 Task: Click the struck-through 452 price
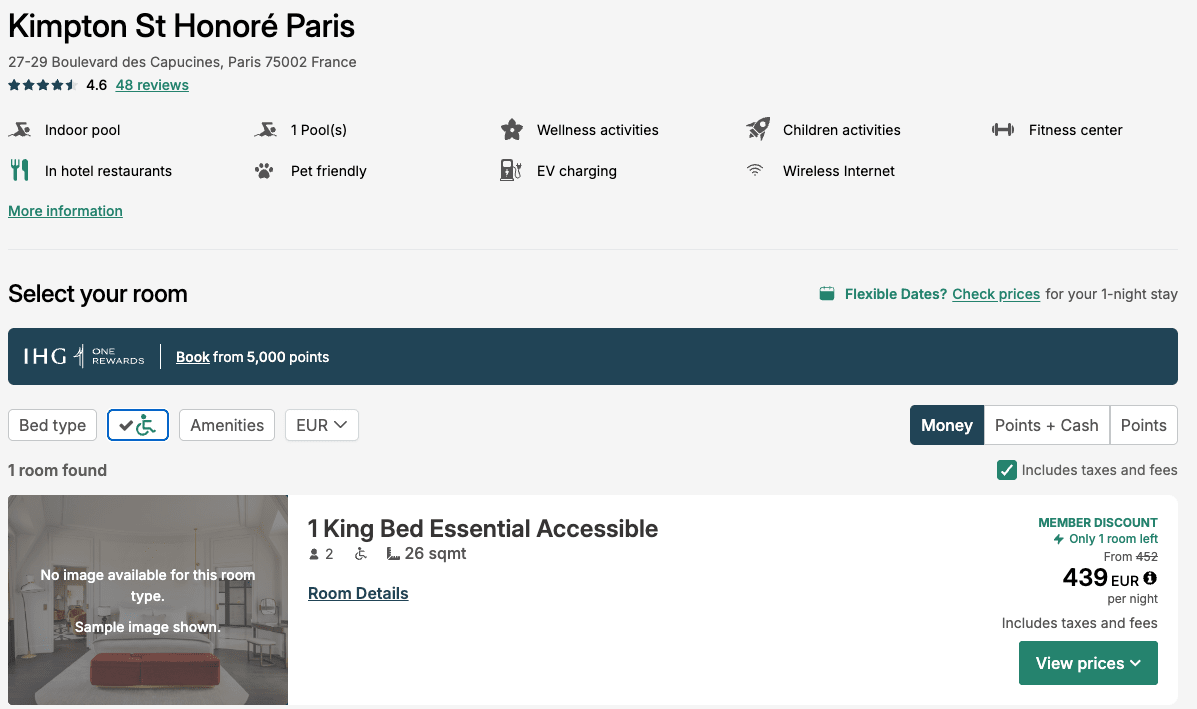point(1147,556)
